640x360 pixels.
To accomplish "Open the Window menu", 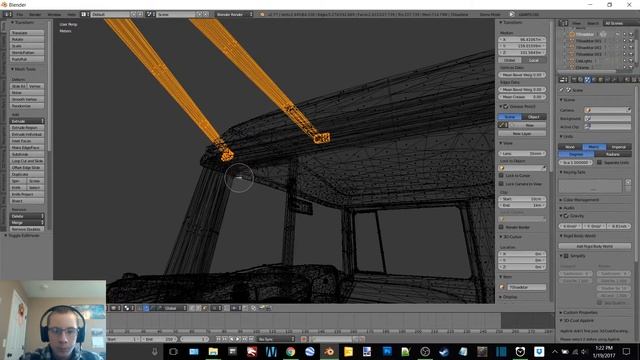I will pos(54,14).
